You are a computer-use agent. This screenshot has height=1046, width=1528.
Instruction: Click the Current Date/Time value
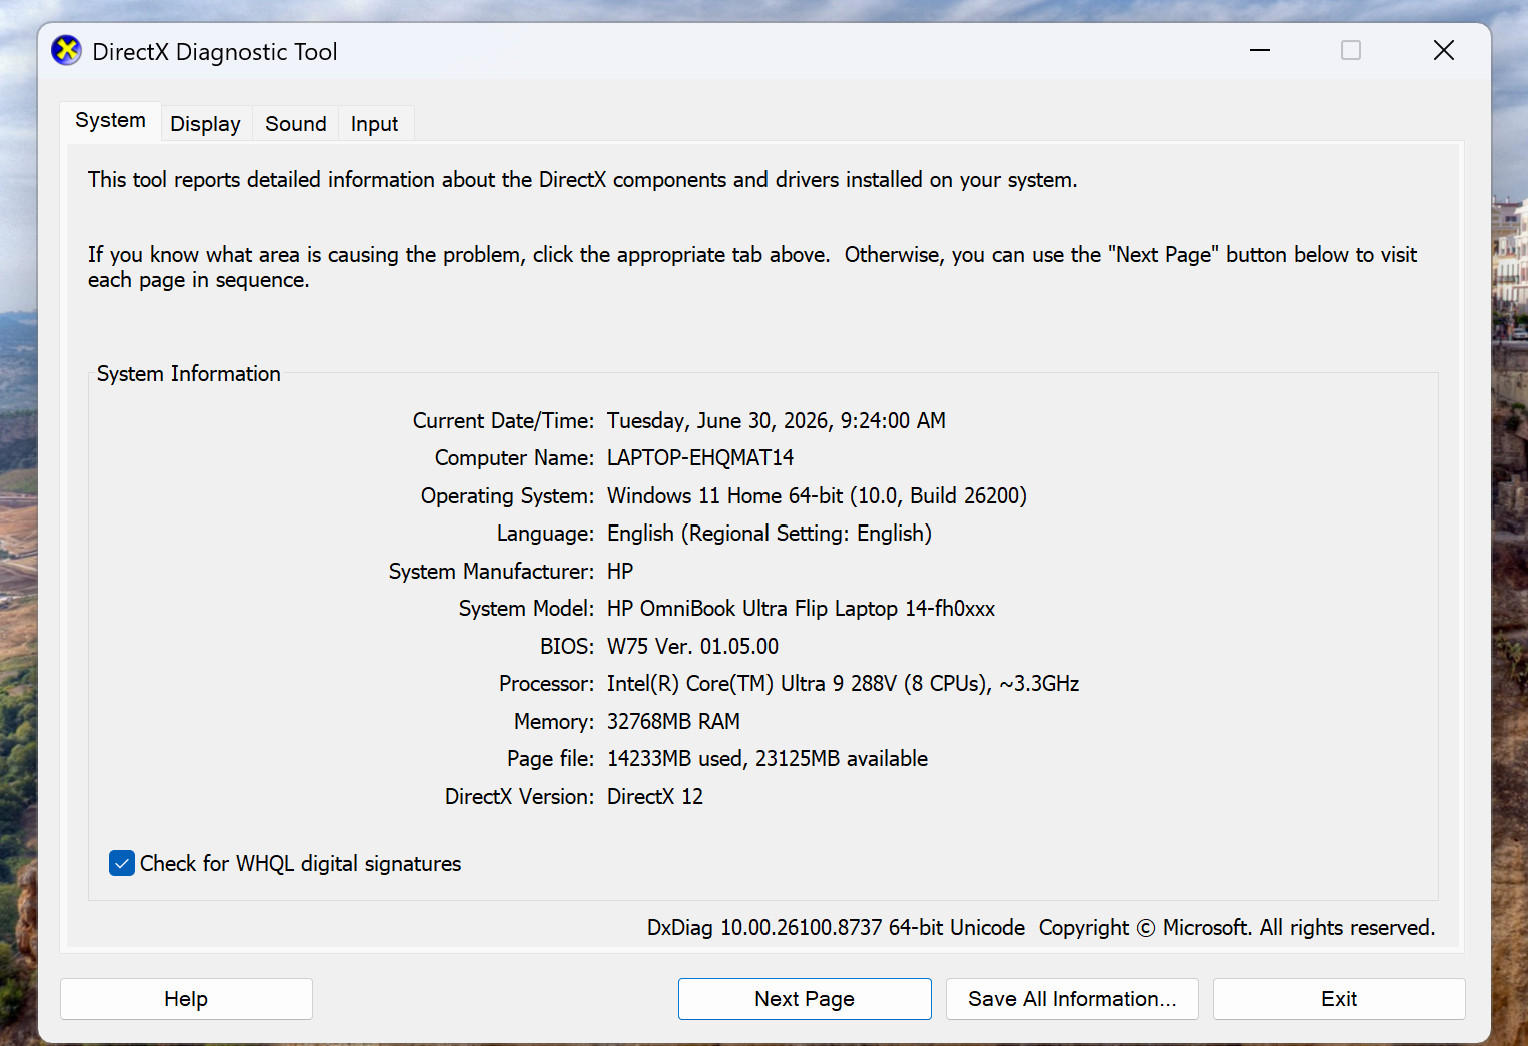(776, 421)
